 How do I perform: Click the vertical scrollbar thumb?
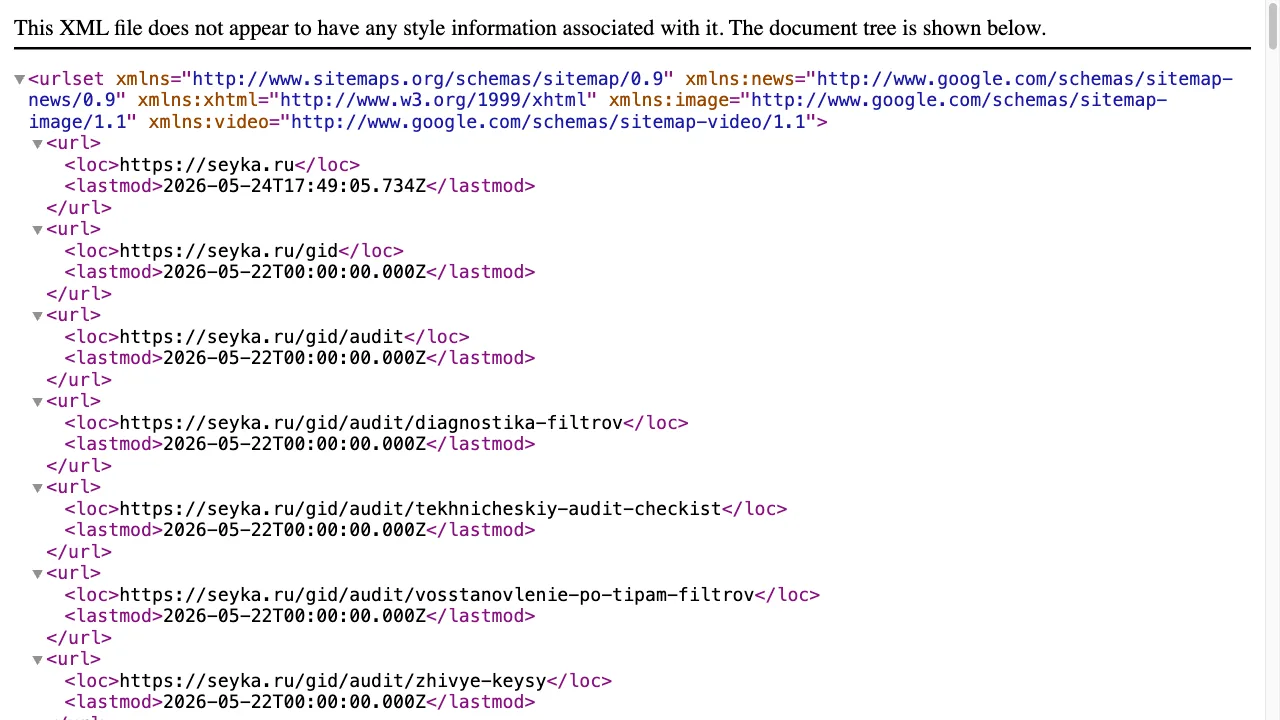1272,25
